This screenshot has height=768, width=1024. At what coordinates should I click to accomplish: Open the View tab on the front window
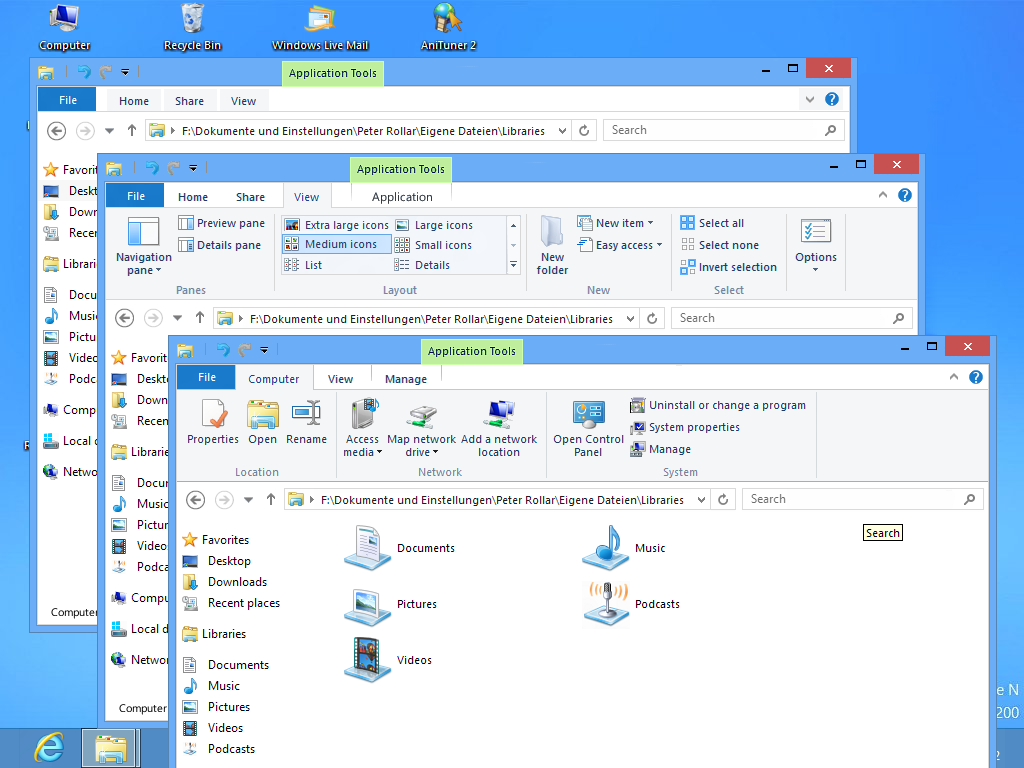(x=340, y=378)
